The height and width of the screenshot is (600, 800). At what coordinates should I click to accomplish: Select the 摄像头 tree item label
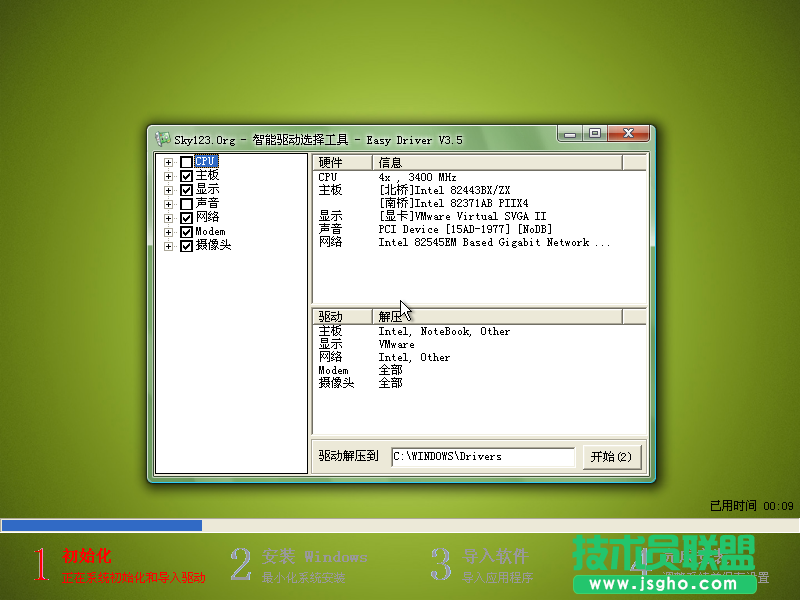click(213, 246)
